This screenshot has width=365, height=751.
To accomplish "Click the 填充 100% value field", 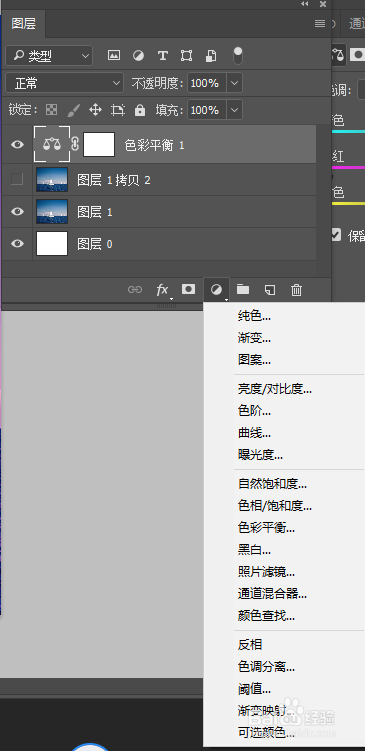I will pyautogui.click(x=207, y=110).
